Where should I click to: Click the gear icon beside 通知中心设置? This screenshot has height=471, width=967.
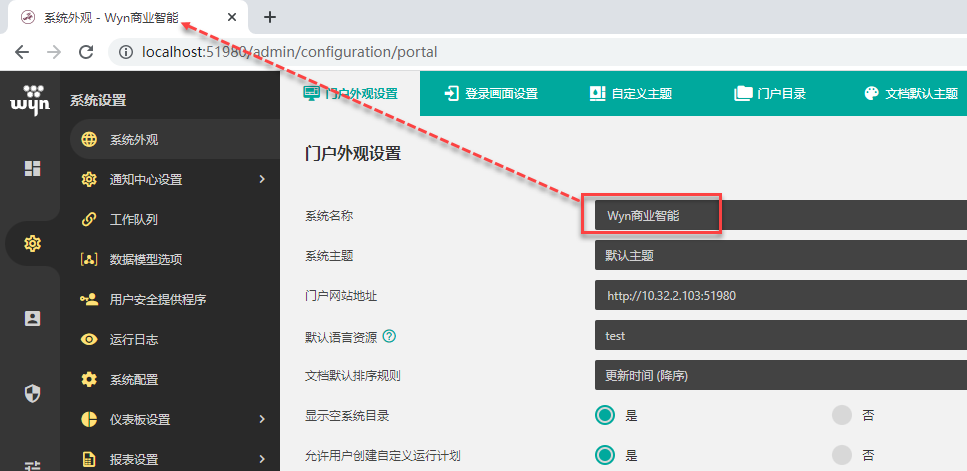(89, 179)
